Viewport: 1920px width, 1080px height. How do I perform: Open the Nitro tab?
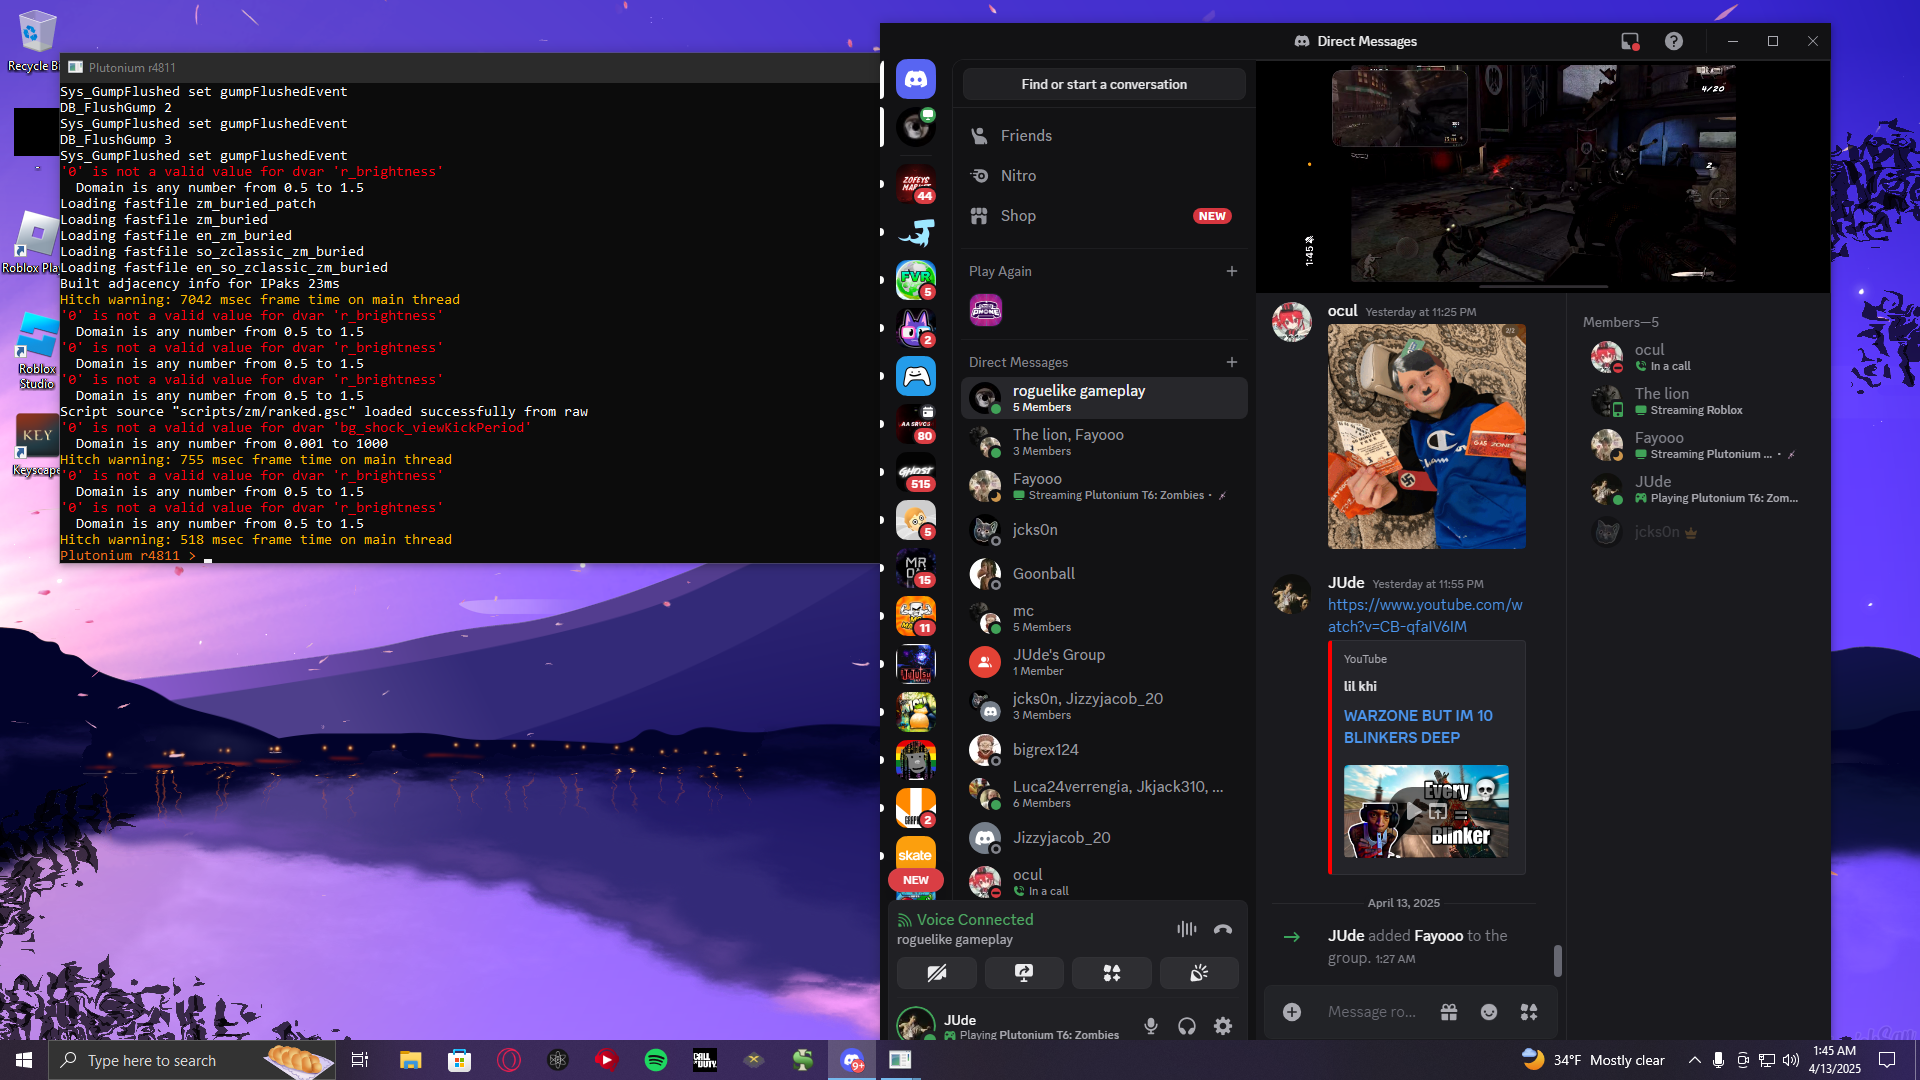coord(1104,176)
